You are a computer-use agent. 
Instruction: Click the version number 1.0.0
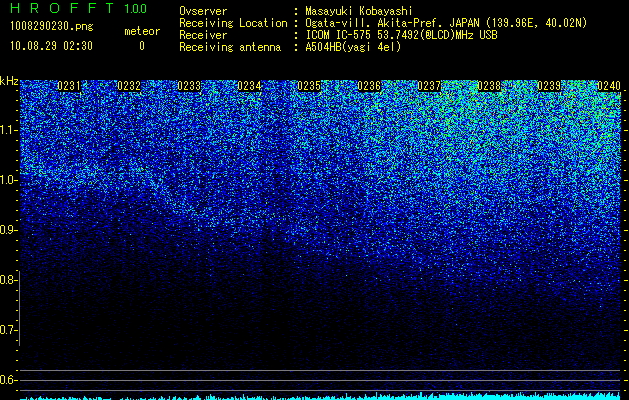click(136, 9)
